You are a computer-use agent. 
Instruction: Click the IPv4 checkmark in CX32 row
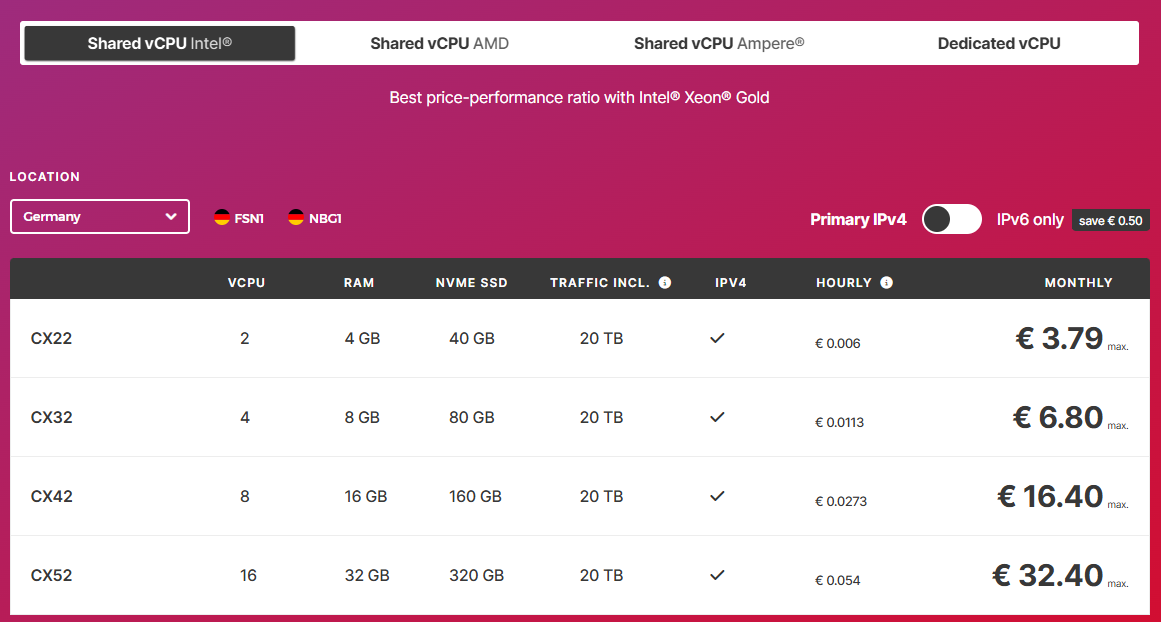click(x=717, y=417)
